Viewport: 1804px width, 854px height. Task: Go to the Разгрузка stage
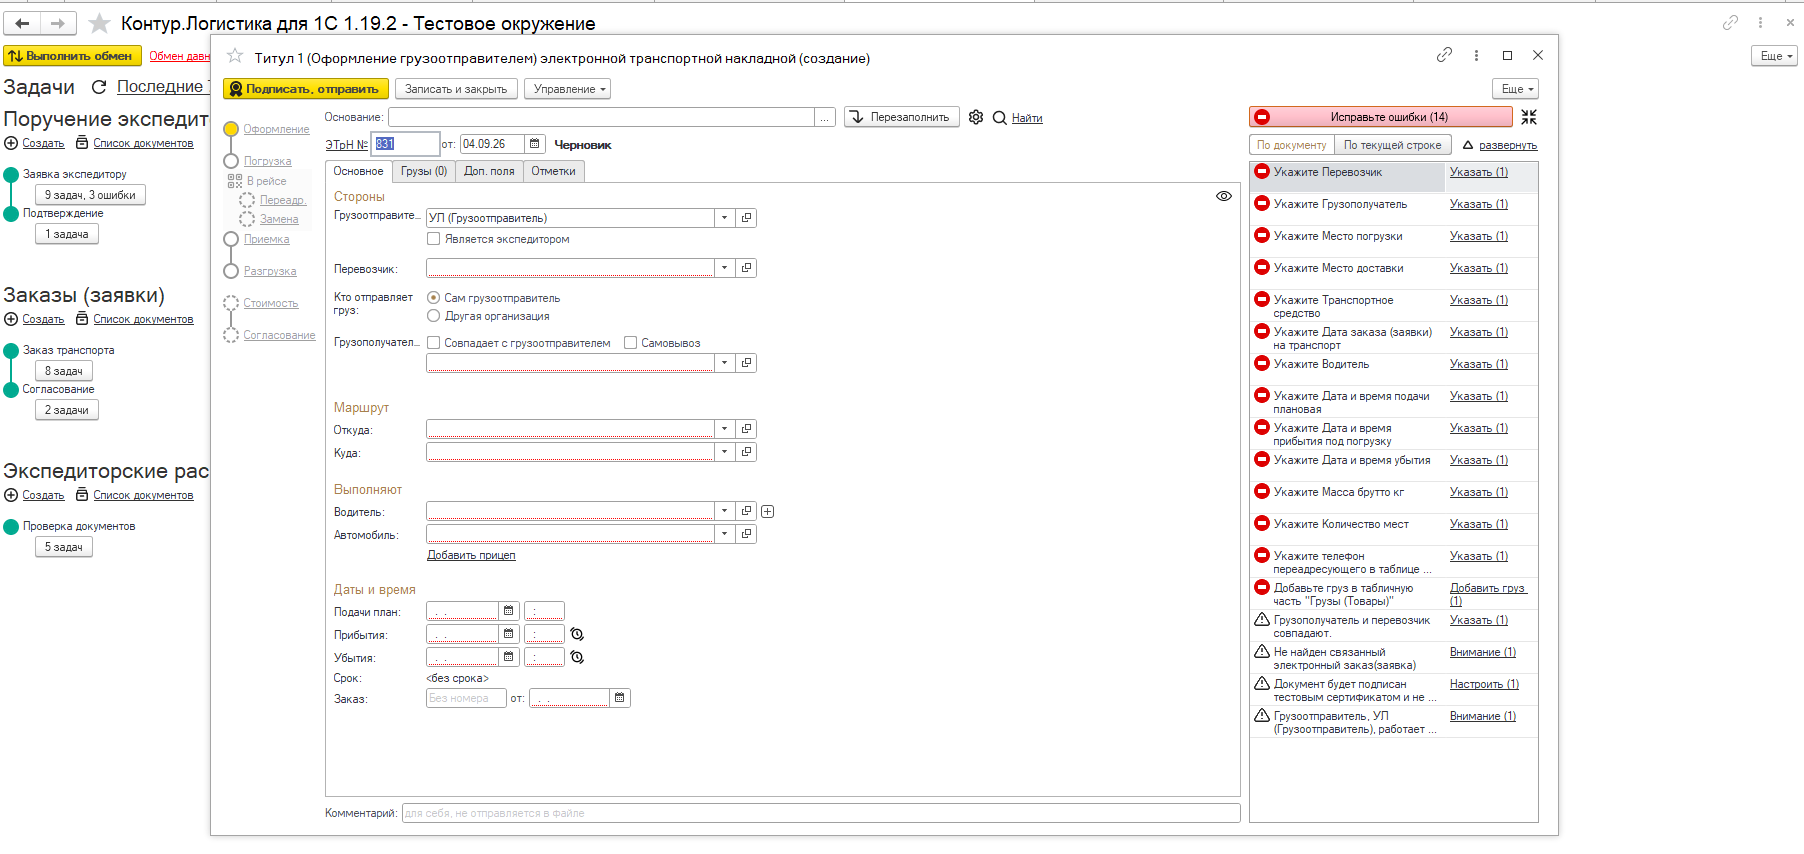(x=270, y=271)
